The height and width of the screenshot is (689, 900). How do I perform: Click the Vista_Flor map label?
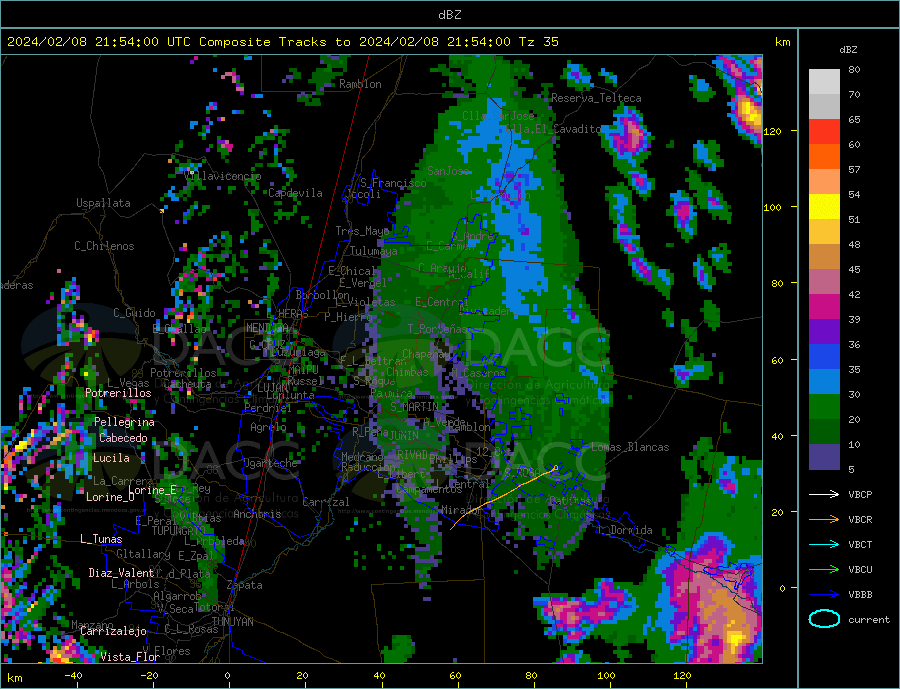coord(130,656)
